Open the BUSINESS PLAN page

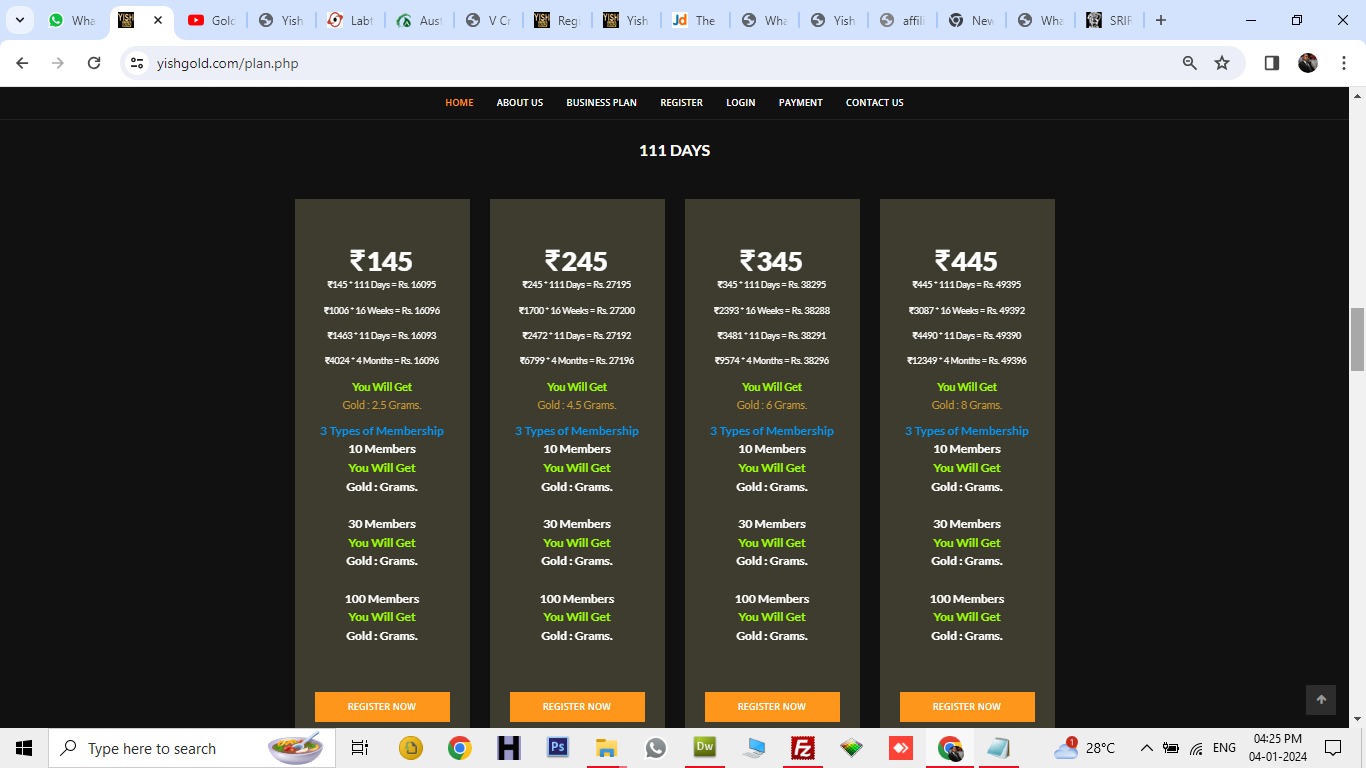click(601, 102)
